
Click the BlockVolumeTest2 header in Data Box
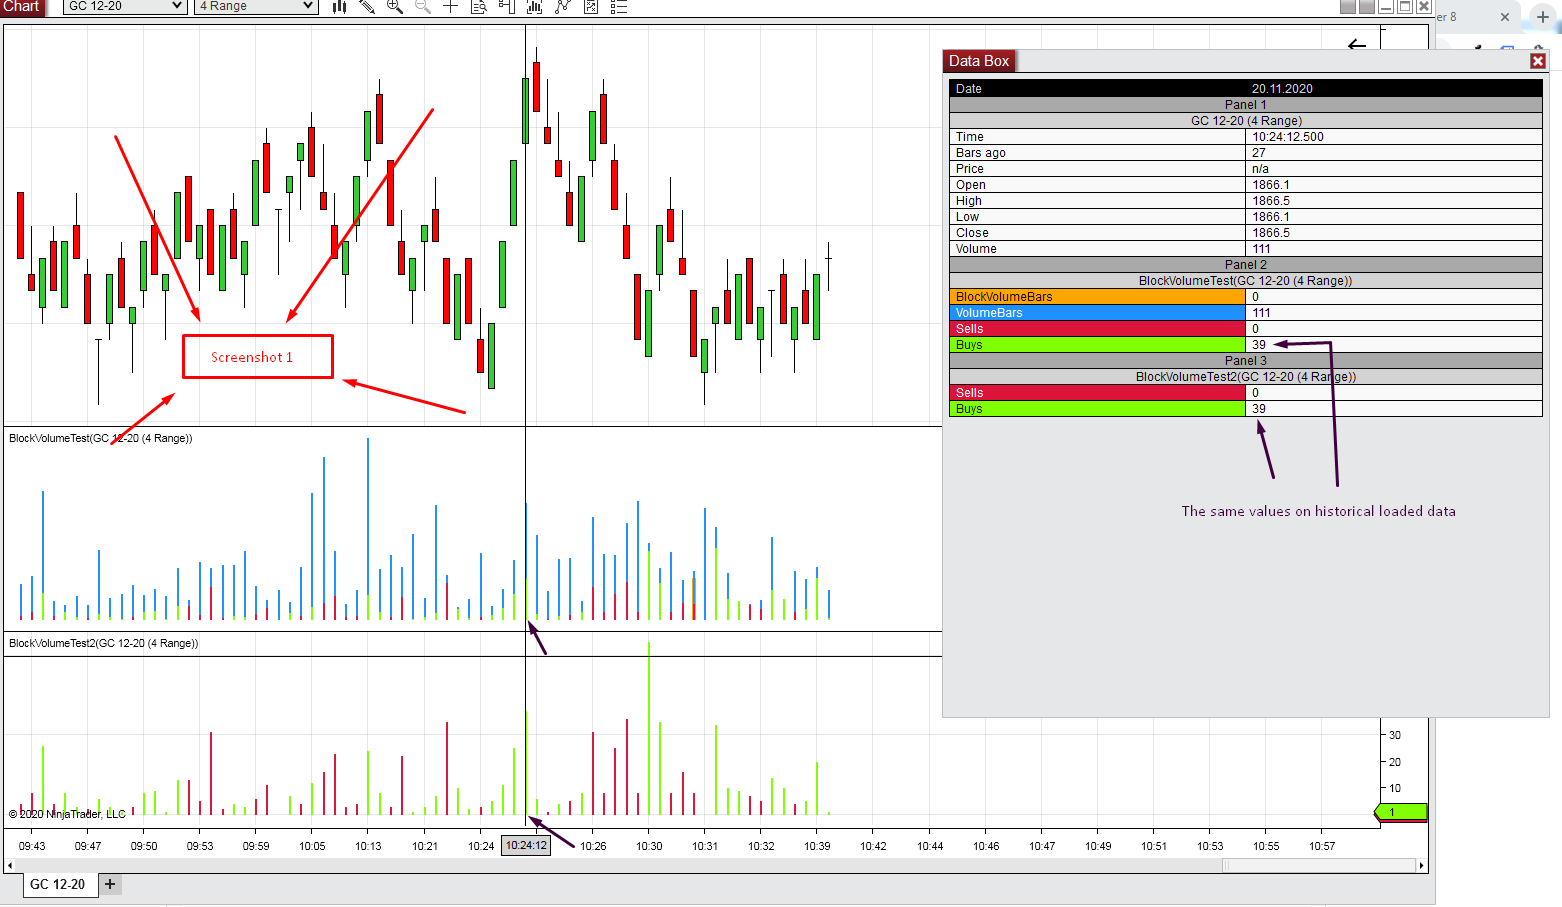click(x=1246, y=377)
